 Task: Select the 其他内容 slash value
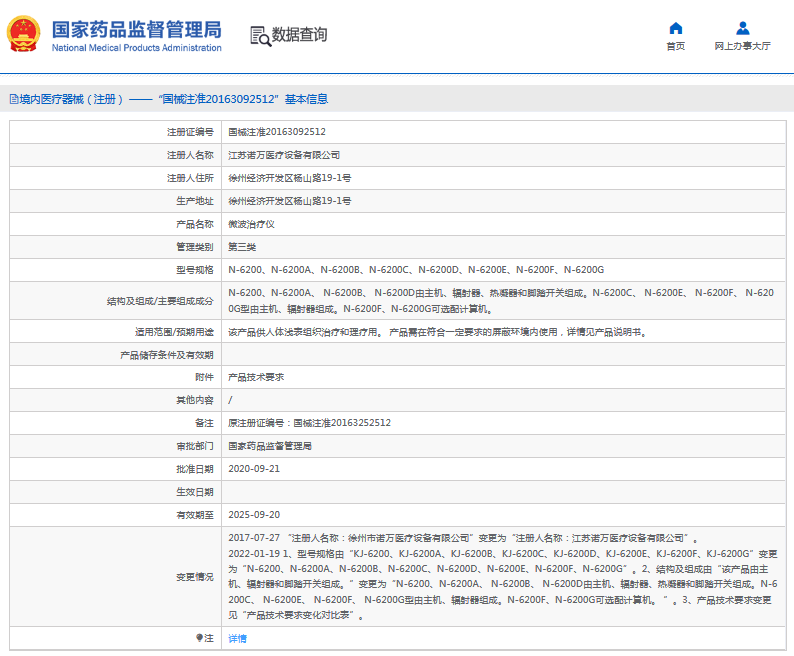230,400
